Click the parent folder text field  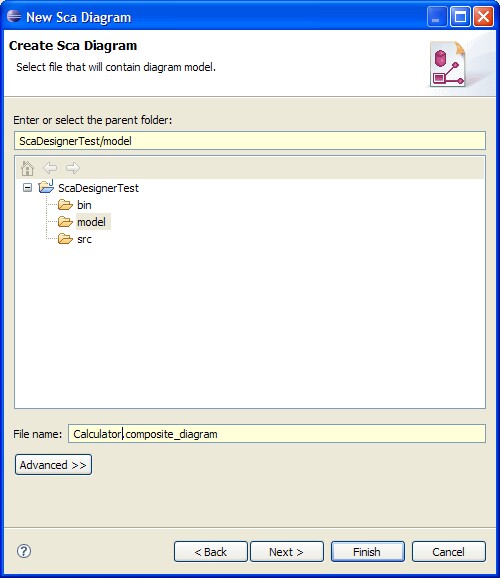[250, 141]
